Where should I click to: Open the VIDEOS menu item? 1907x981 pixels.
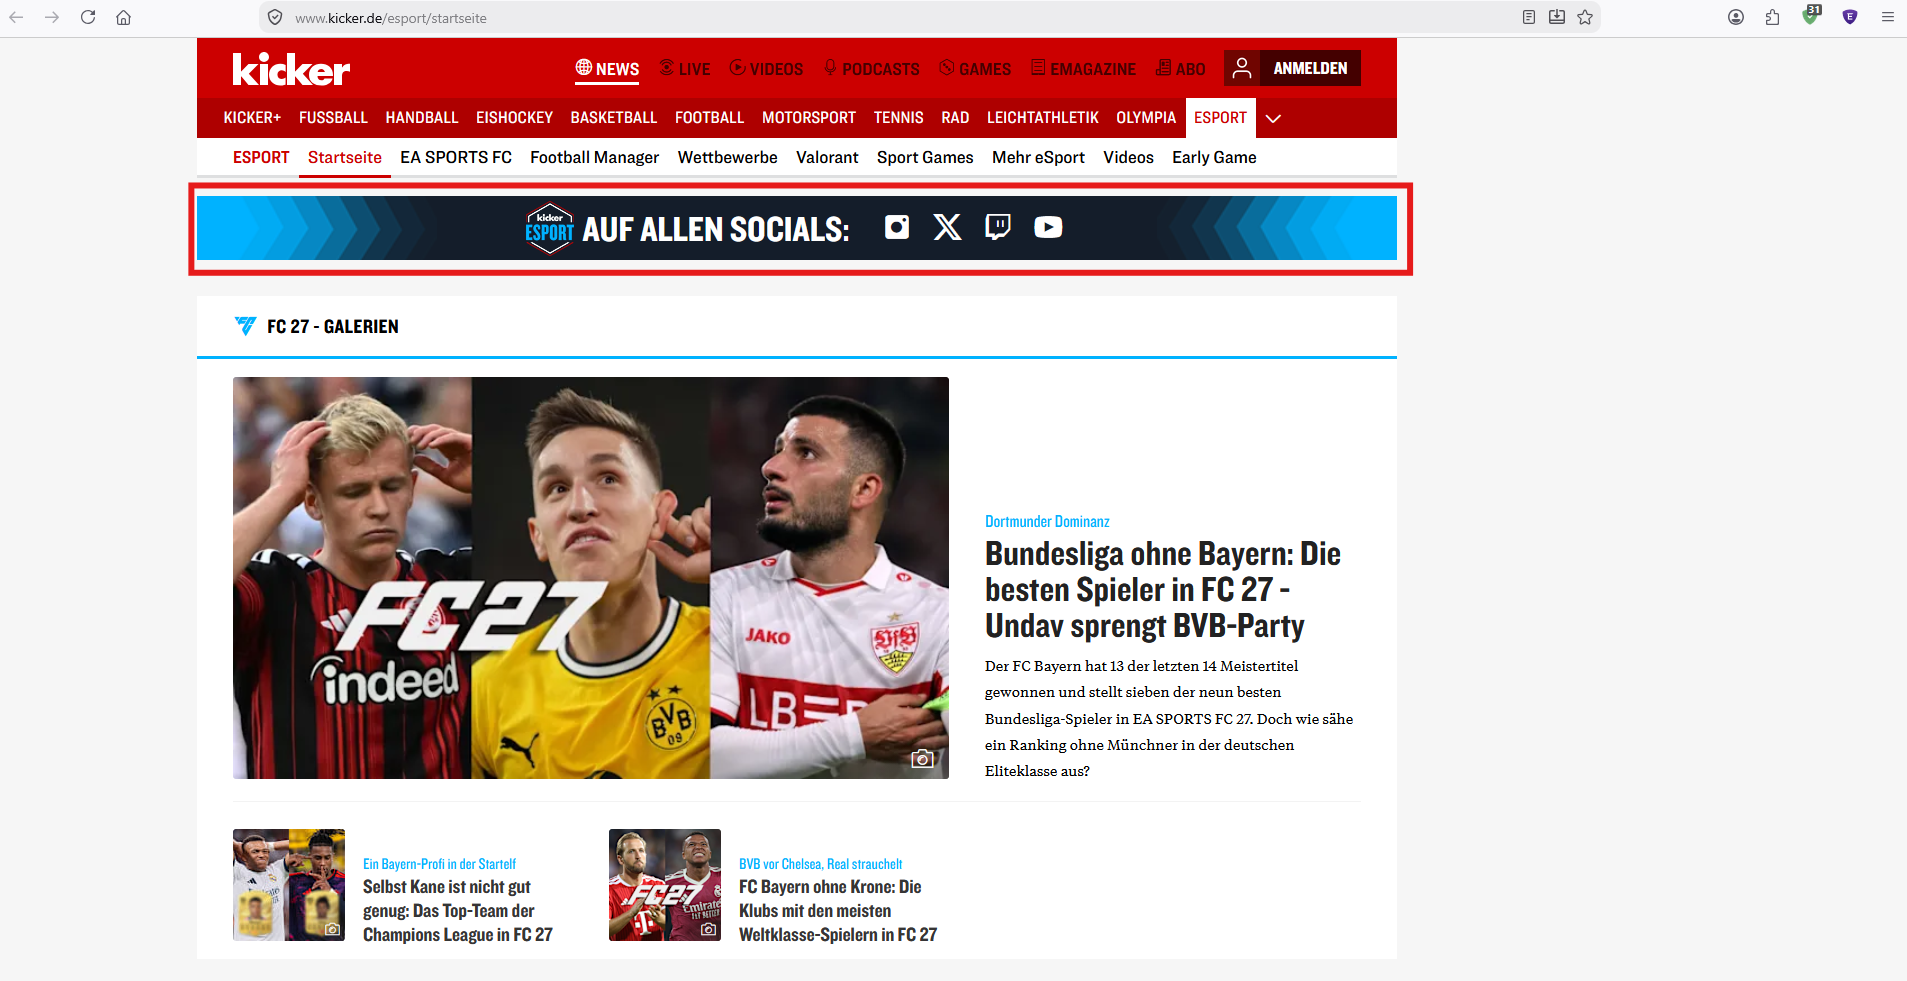click(766, 69)
